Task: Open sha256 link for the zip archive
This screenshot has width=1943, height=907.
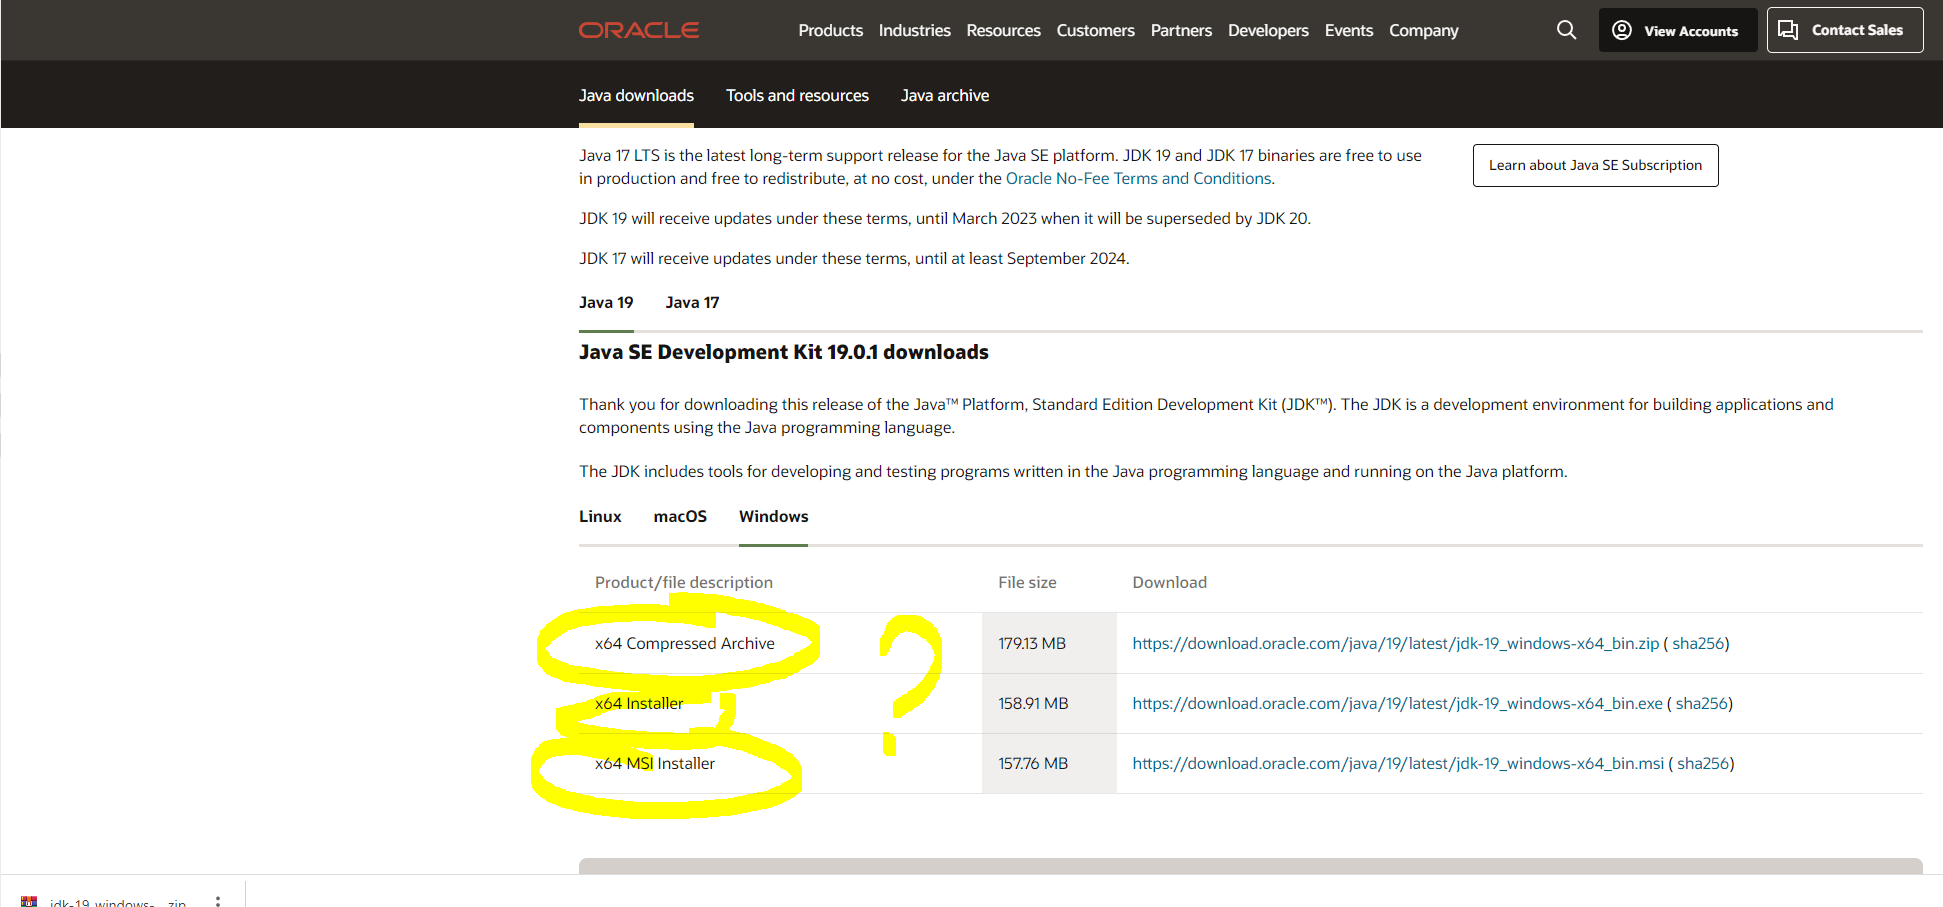Action: tap(1698, 643)
